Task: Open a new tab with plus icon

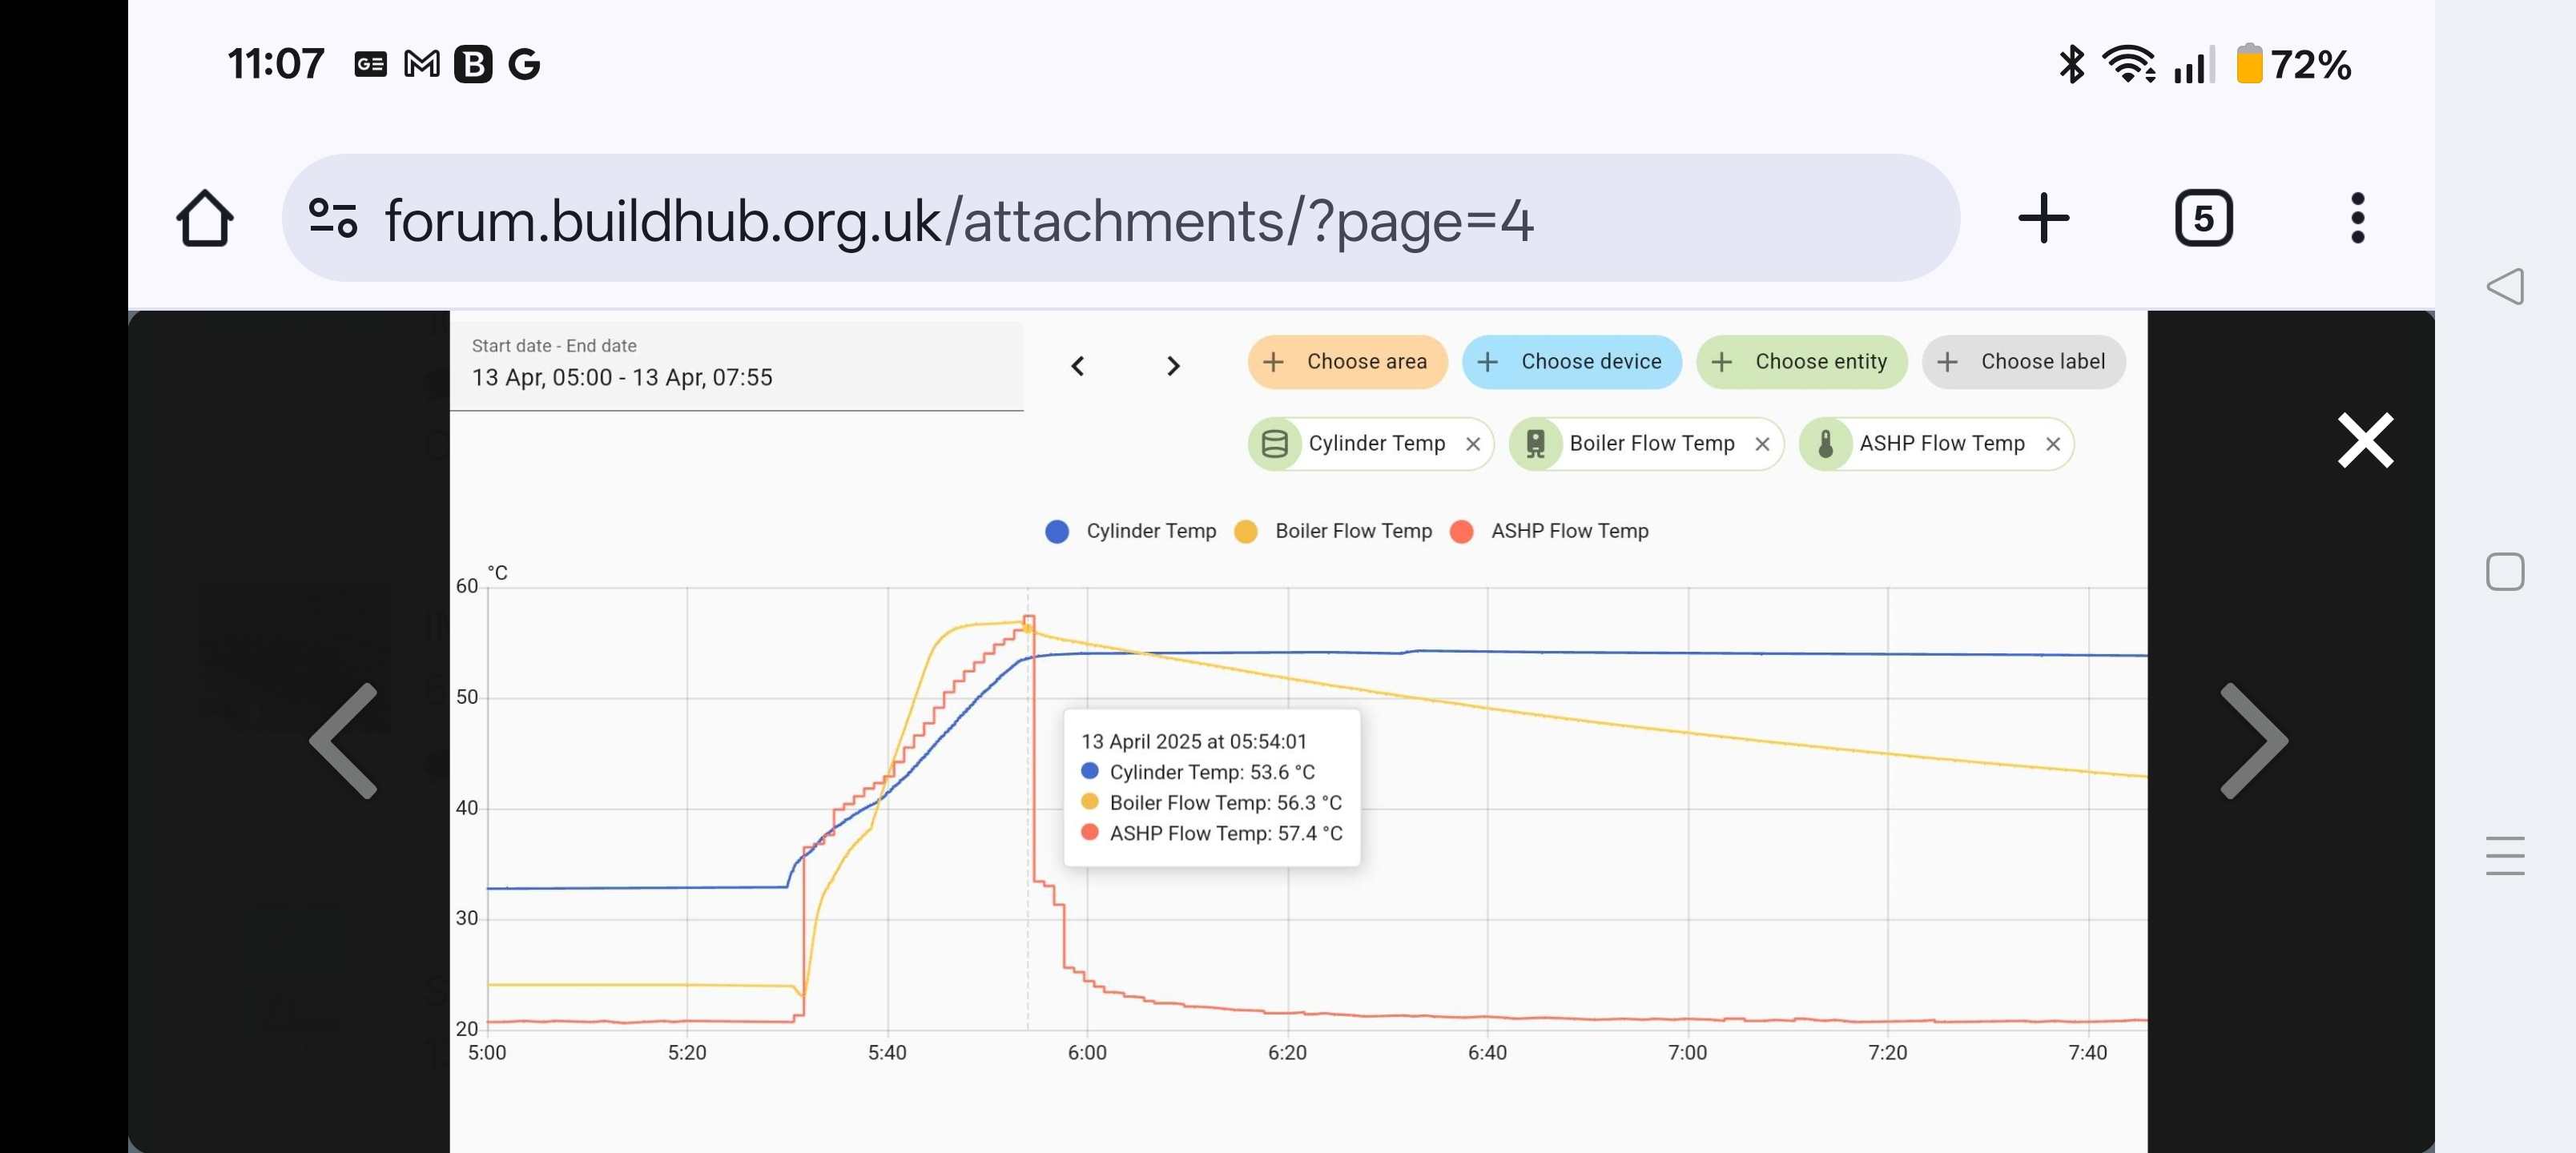Action: coord(2043,218)
